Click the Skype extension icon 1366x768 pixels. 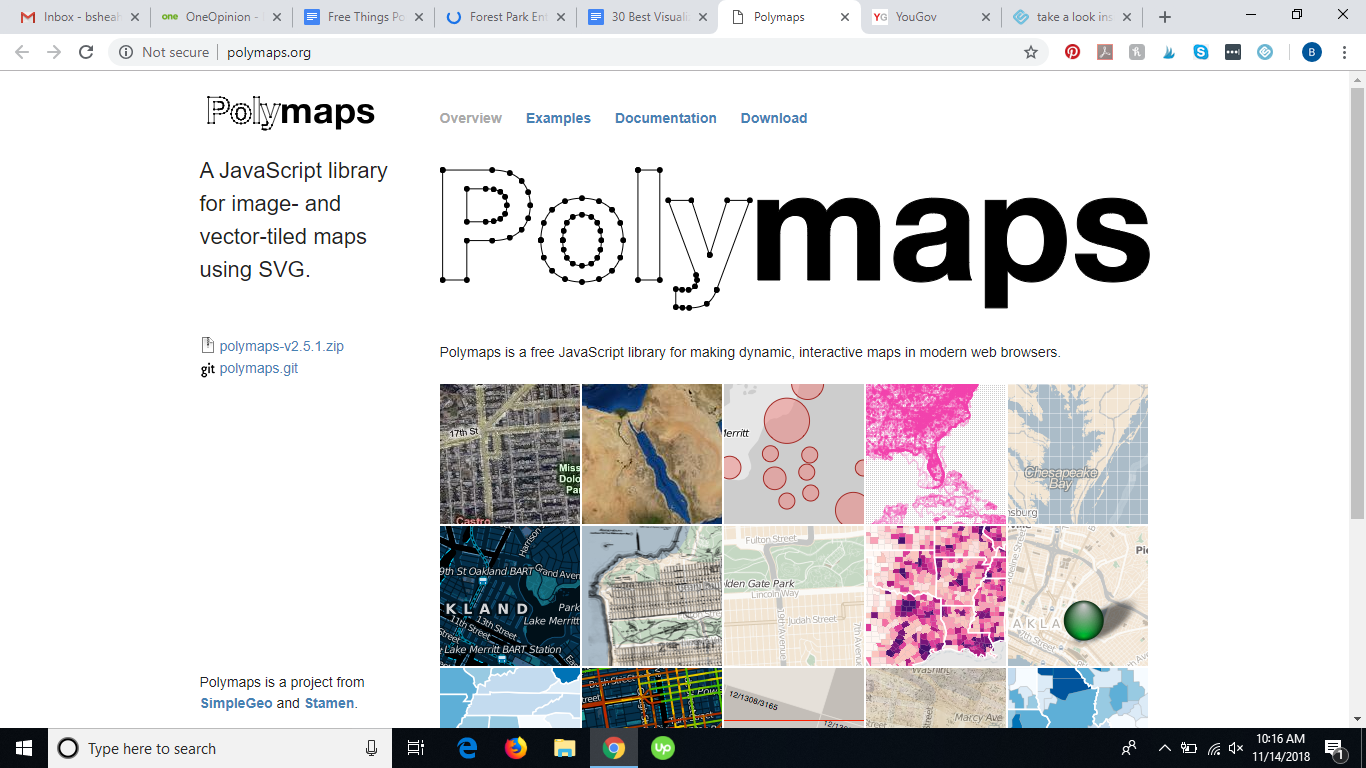click(1201, 52)
